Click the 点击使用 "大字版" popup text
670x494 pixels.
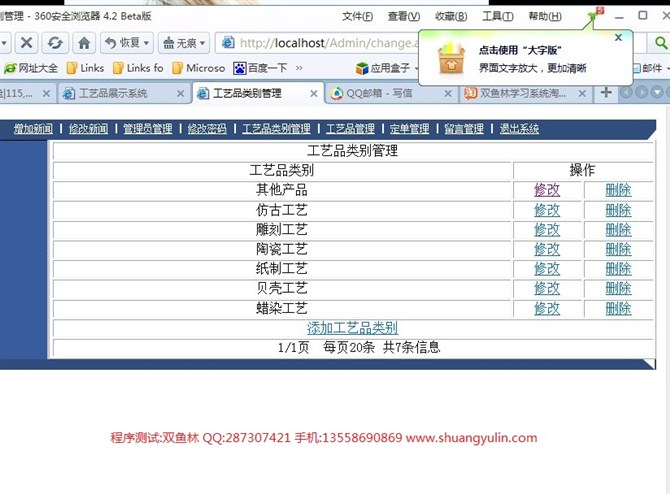[520, 50]
